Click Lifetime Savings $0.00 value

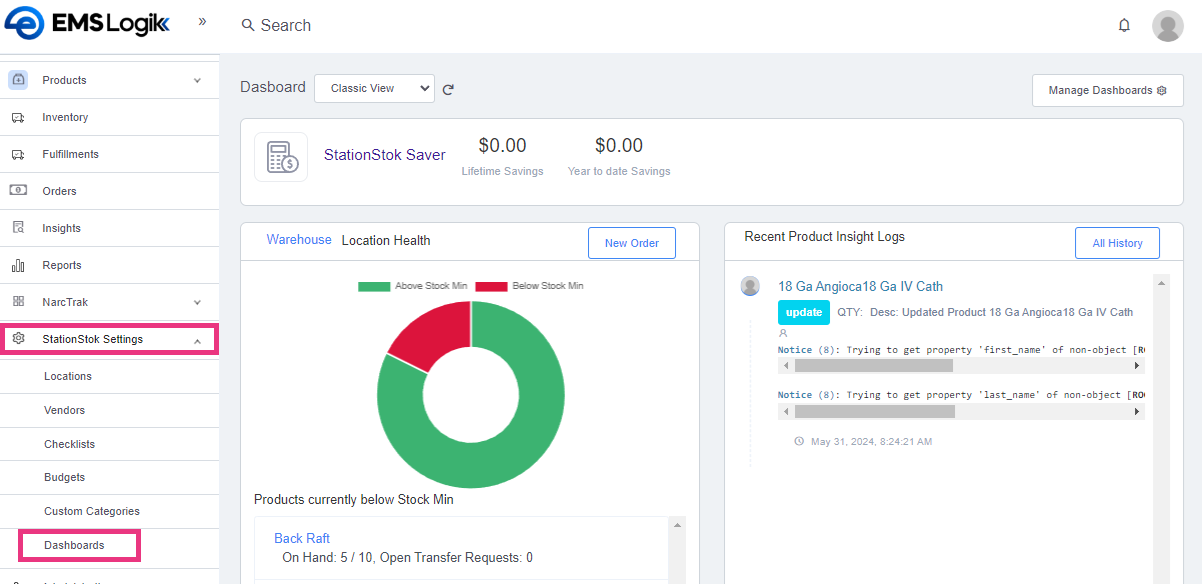pyautogui.click(x=502, y=146)
